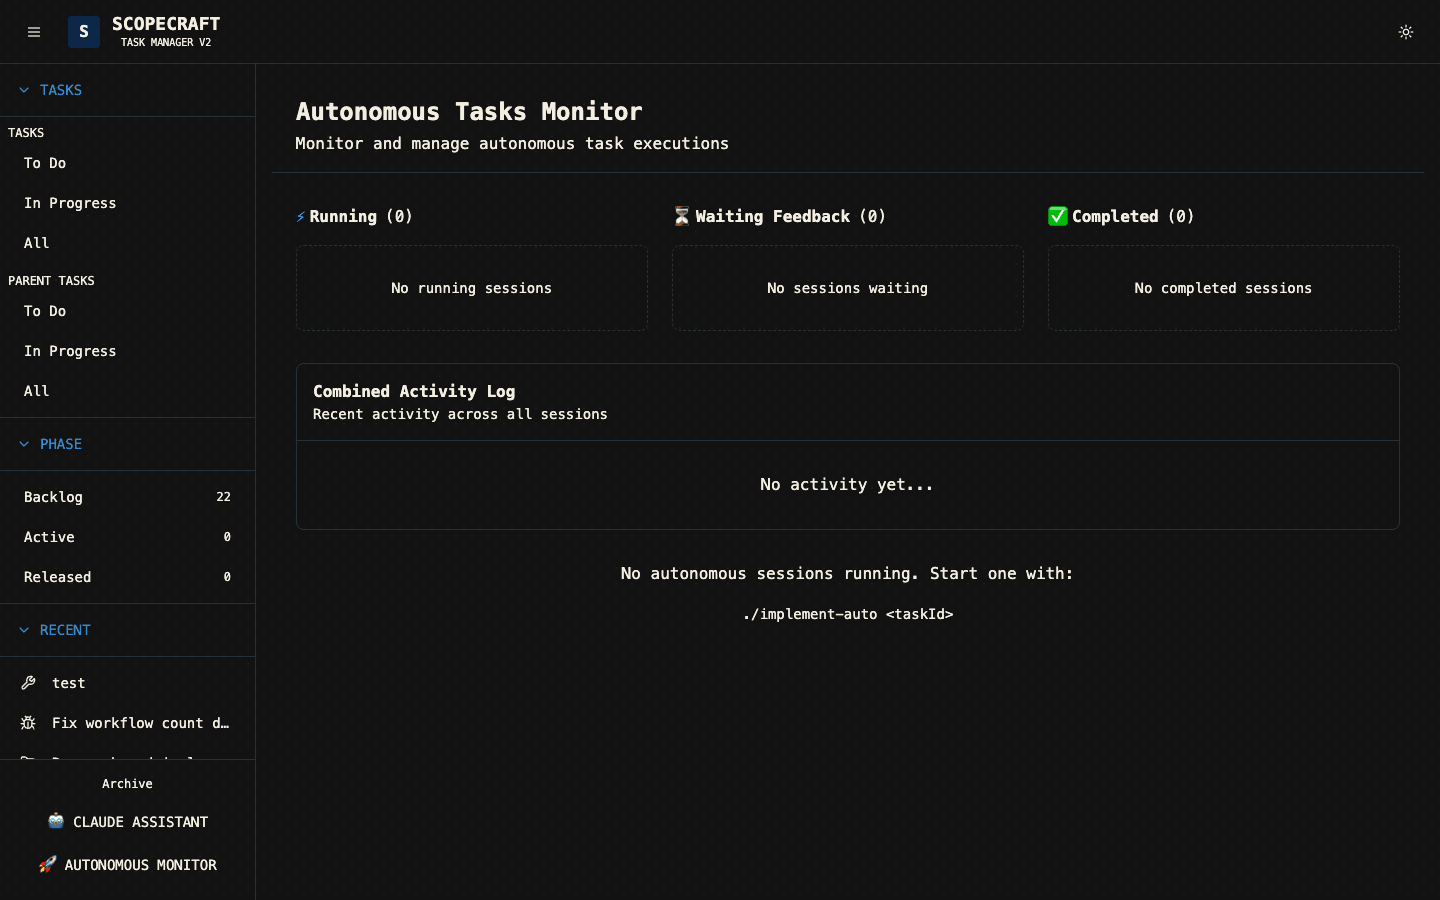
Task: Open All under PARENT TASKS
Action: coord(127,391)
